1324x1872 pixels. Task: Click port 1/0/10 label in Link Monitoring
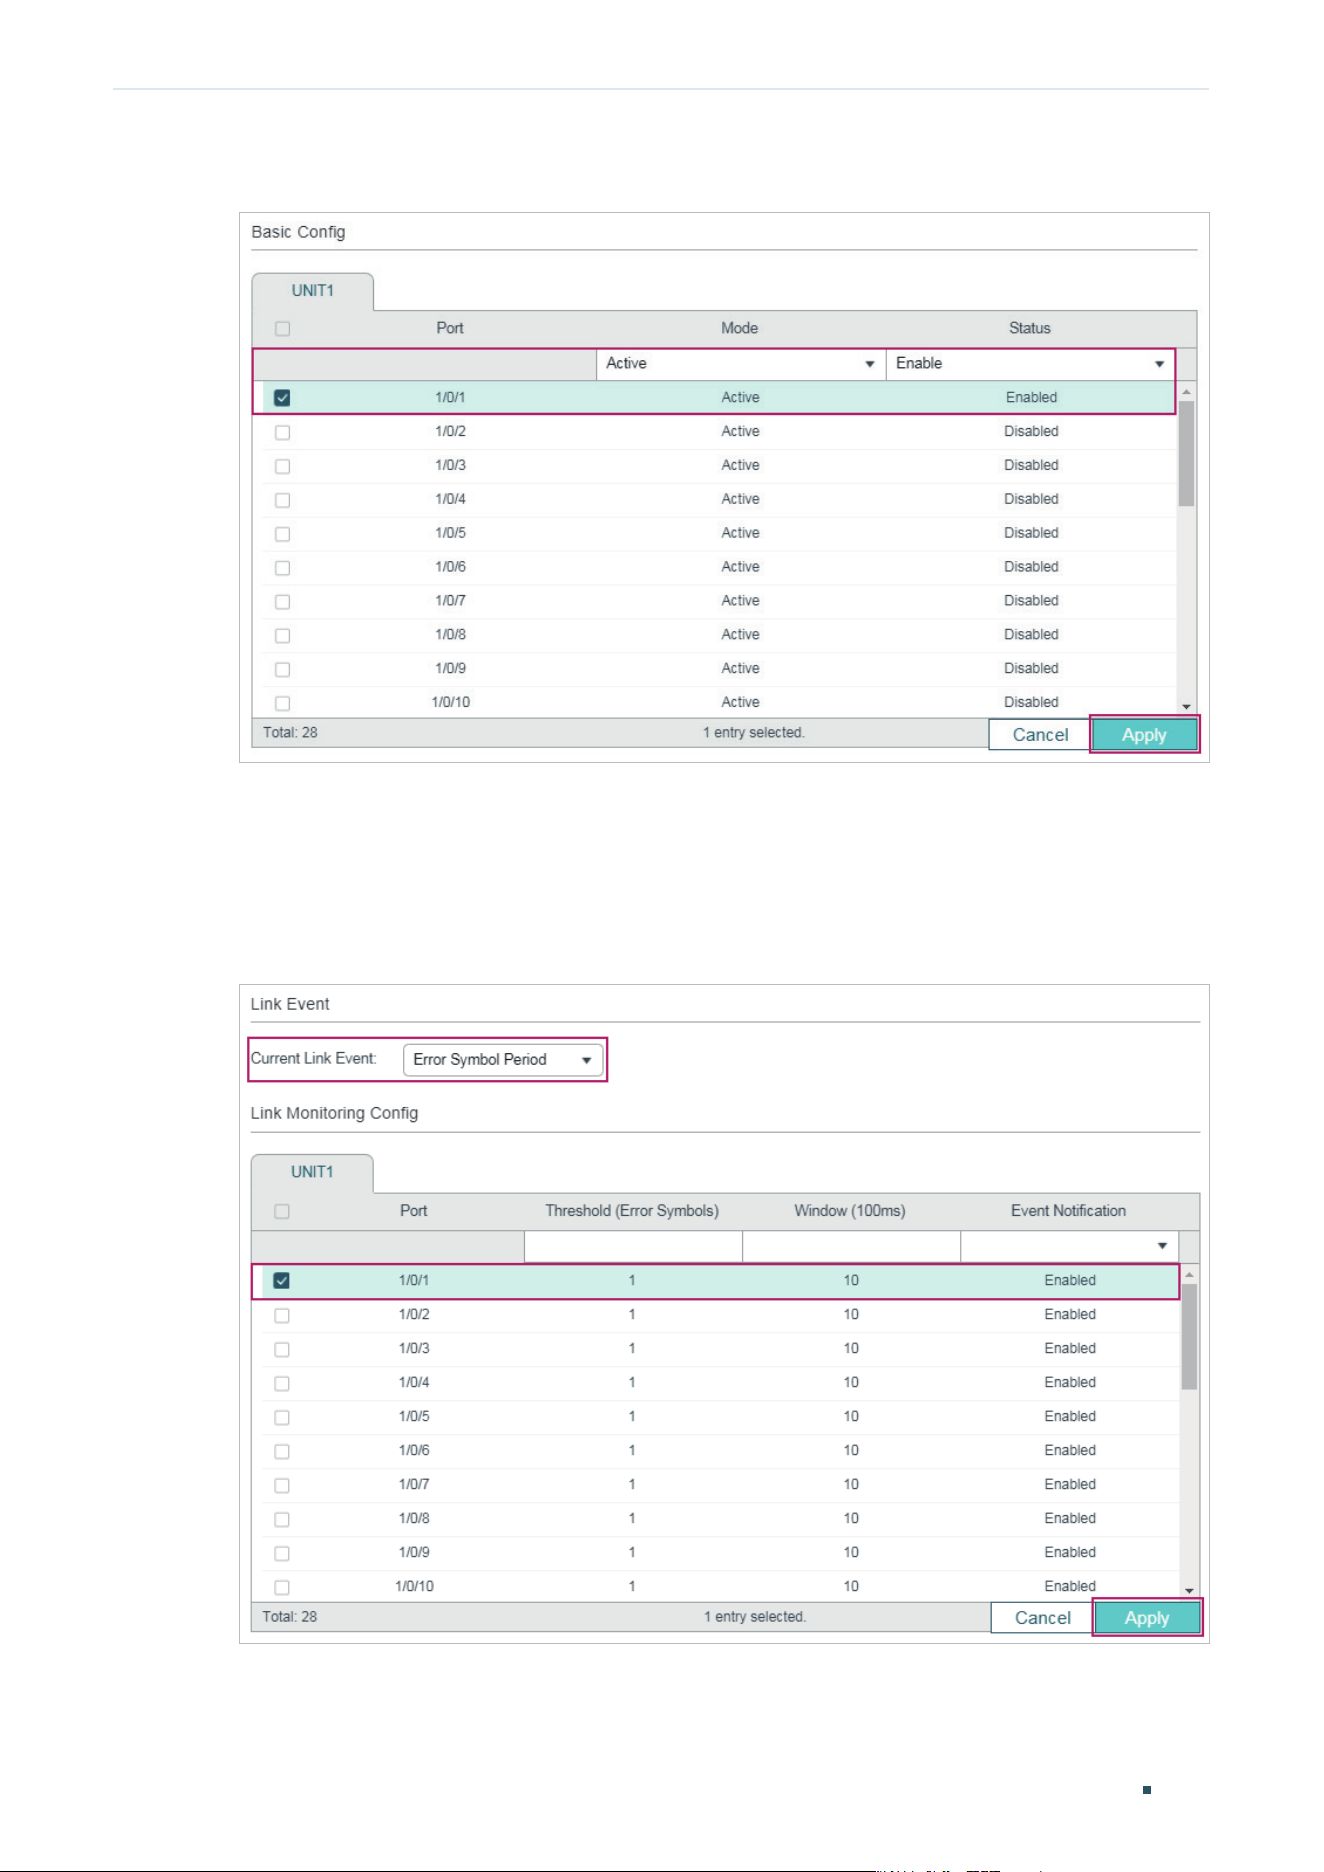click(x=414, y=1587)
